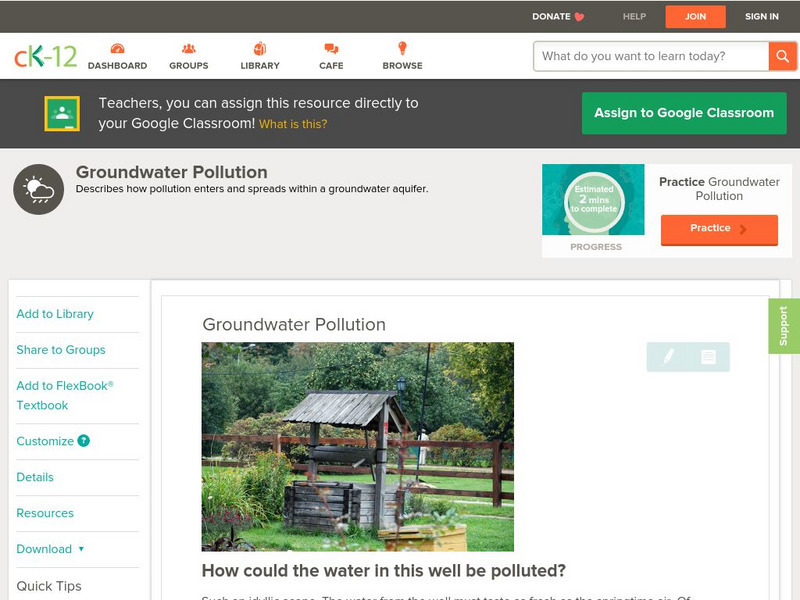
Task: Open the Dashboard icon
Action: [117, 49]
